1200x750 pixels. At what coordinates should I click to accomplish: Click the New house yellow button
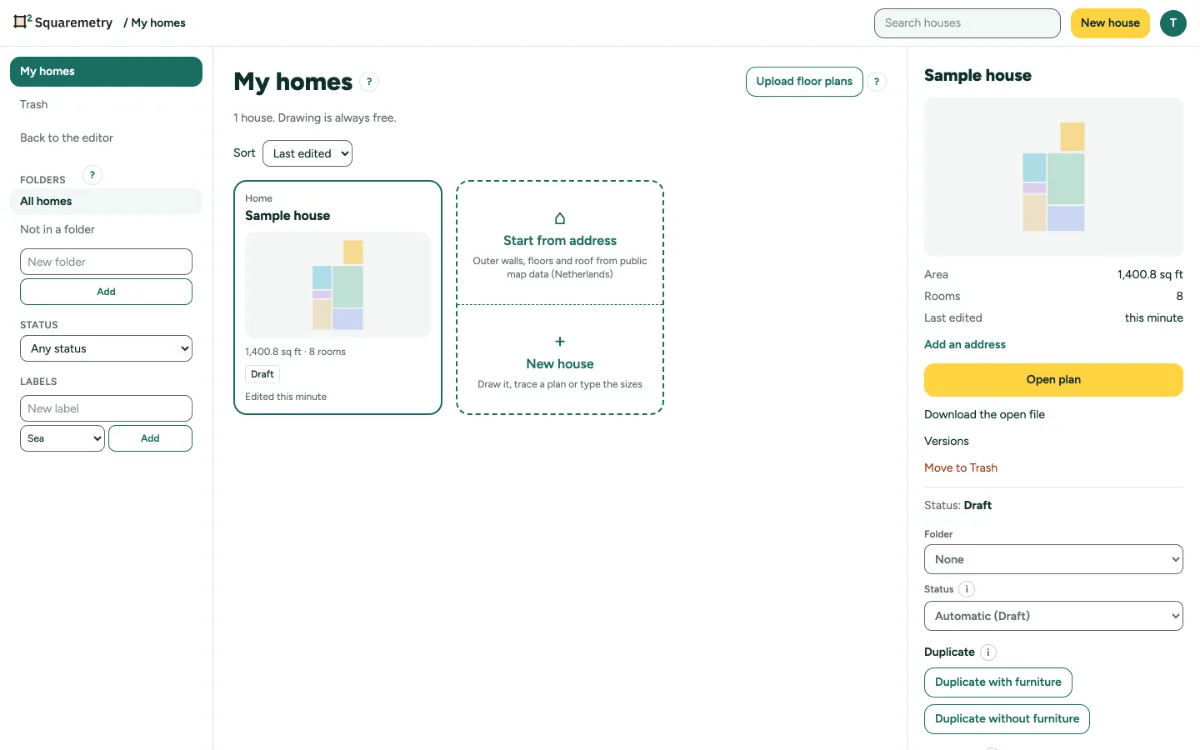point(1110,23)
